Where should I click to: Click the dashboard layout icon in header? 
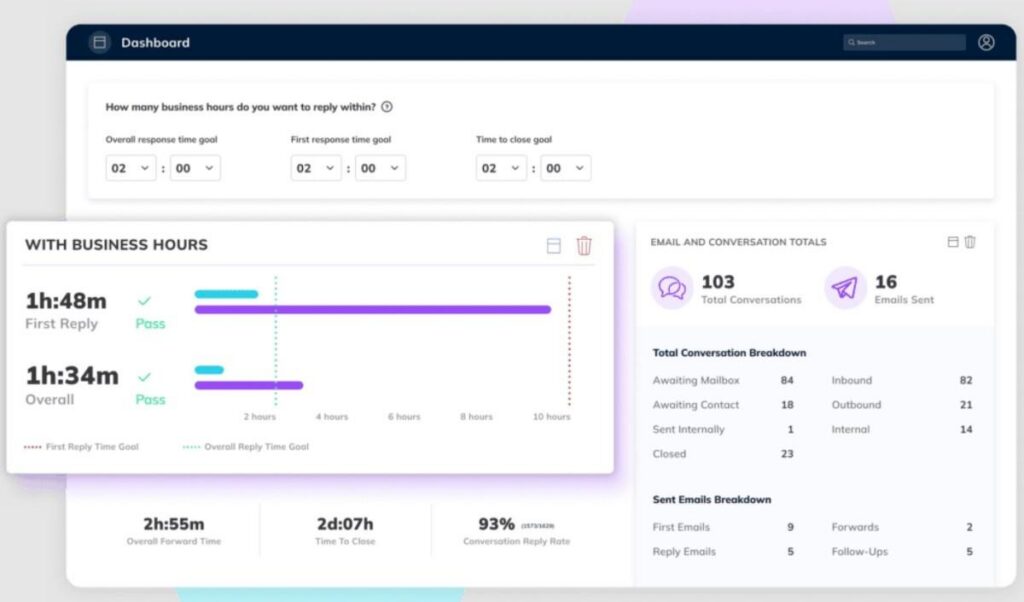pos(98,42)
